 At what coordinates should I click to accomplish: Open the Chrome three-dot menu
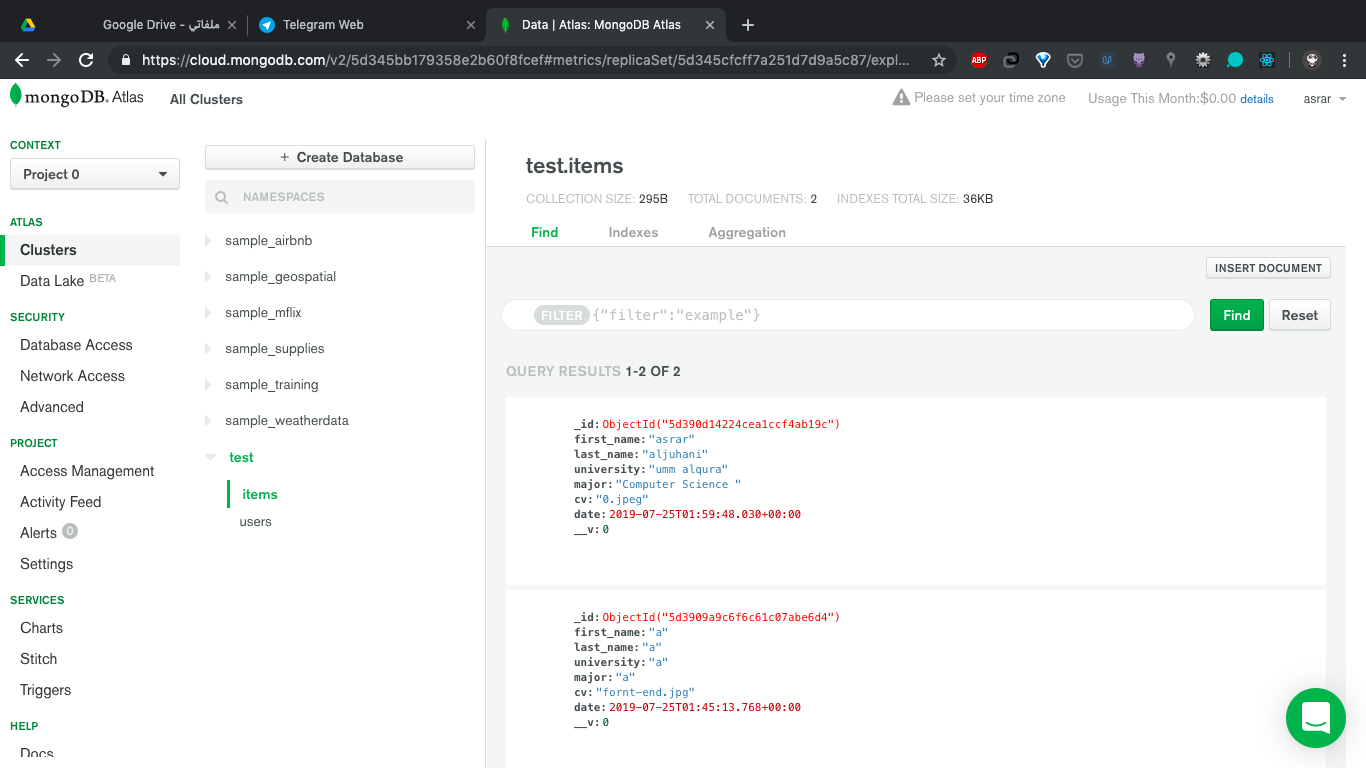click(x=1344, y=60)
